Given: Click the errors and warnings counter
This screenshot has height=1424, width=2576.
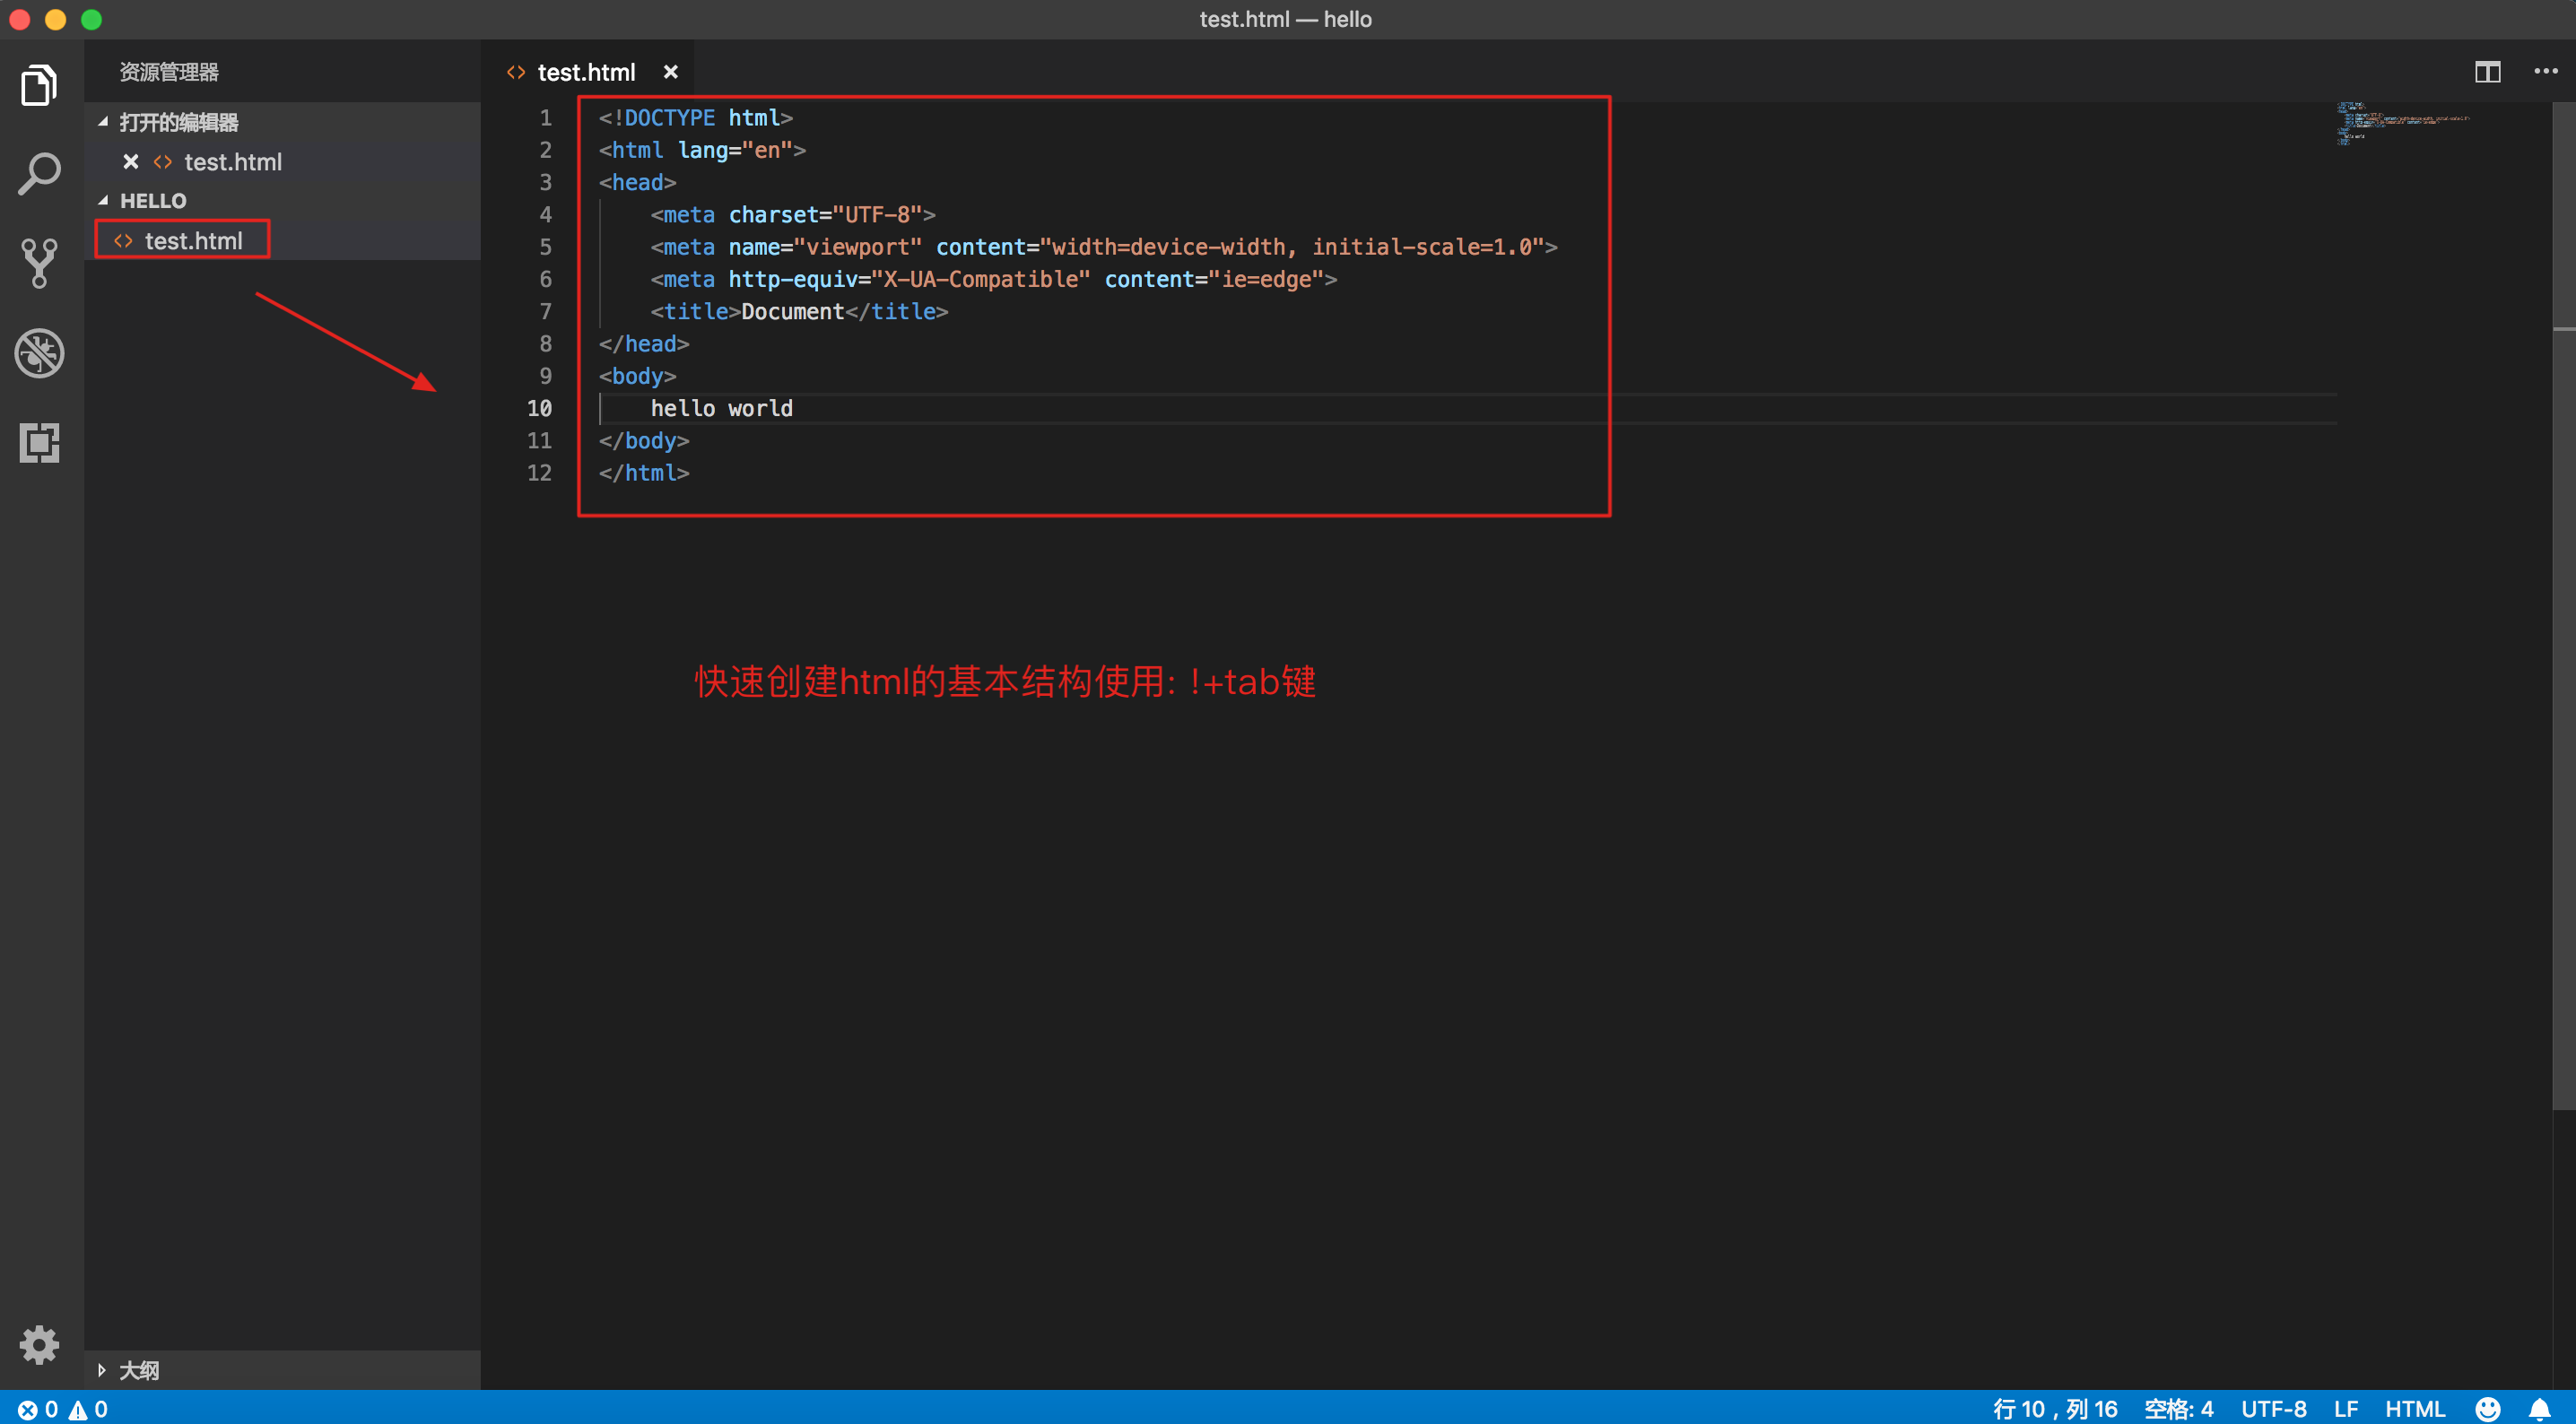Looking at the screenshot, I should coord(62,1408).
